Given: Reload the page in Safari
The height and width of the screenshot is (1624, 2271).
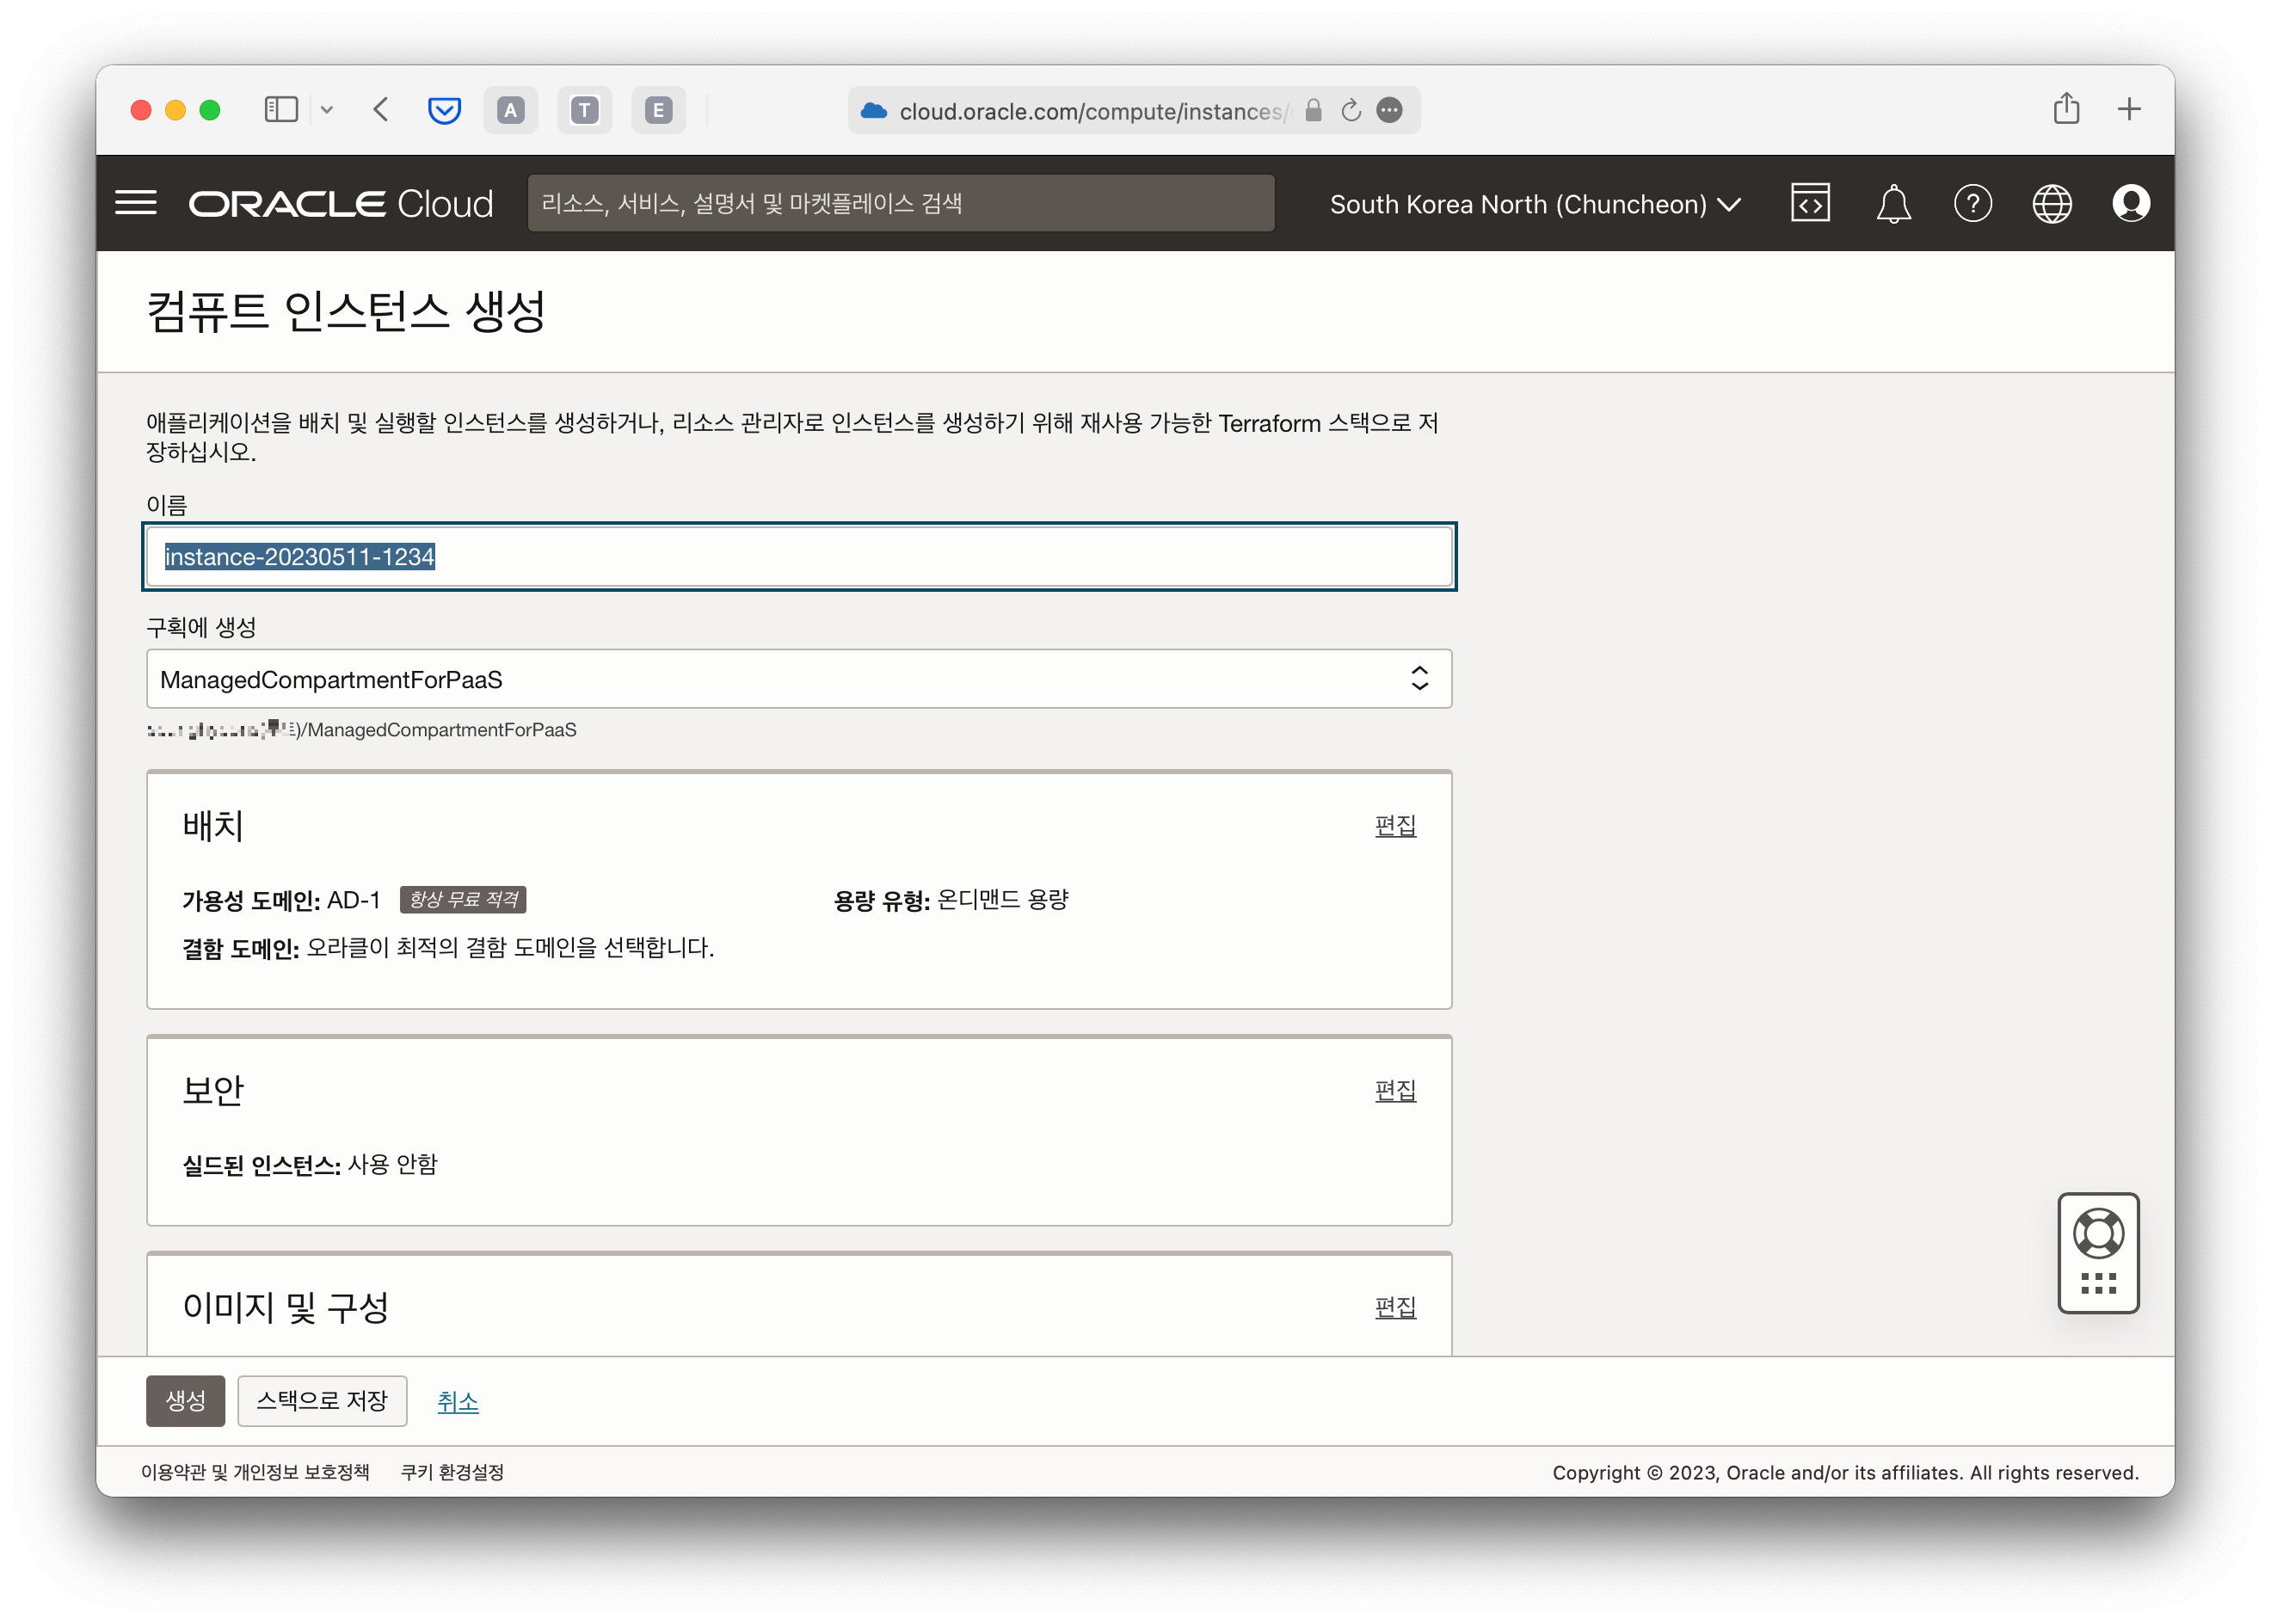Looking at the screenshot, I should coord(1351,111).
